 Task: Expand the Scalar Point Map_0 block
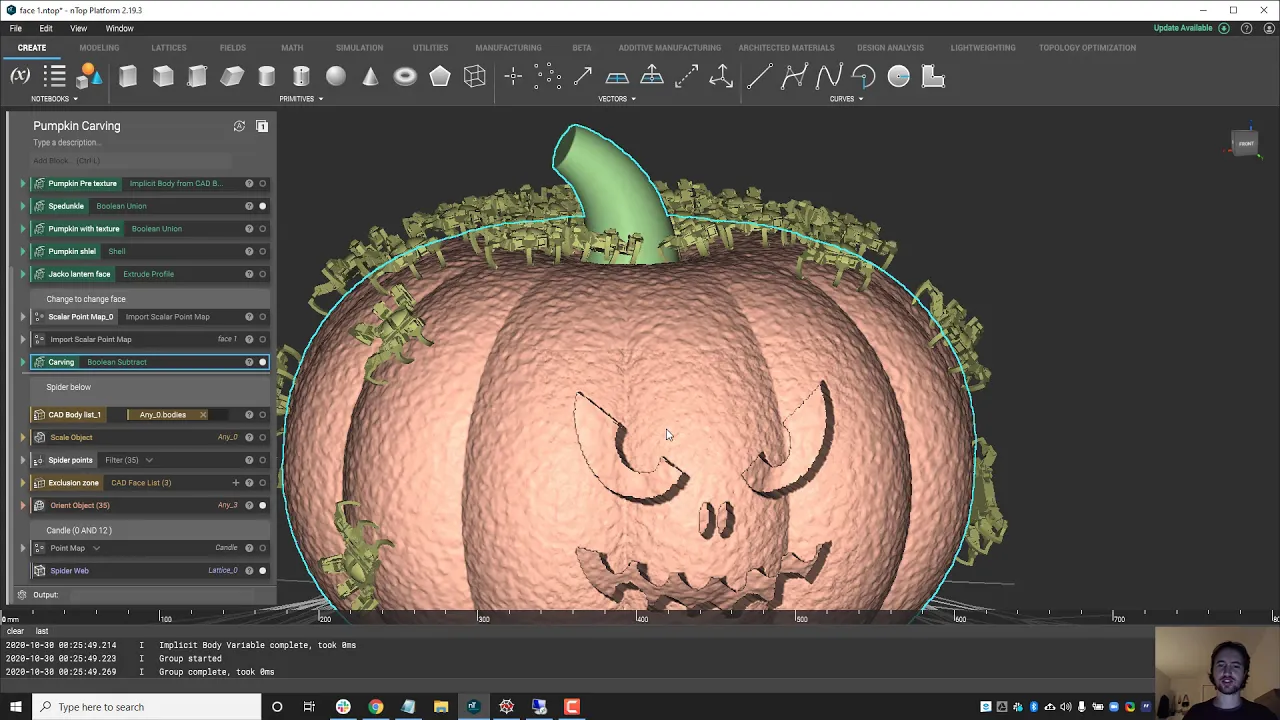click(23, 317)
